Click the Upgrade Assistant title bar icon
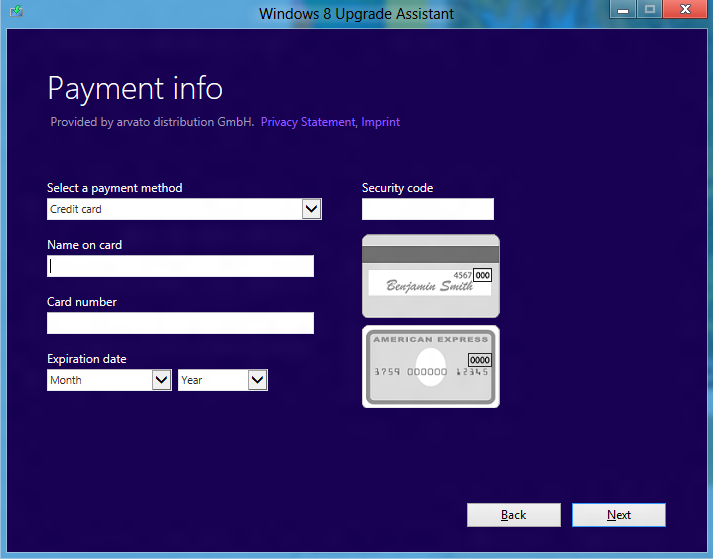The height and width of the screenshot is (559, 713). (x=15, y=13)
